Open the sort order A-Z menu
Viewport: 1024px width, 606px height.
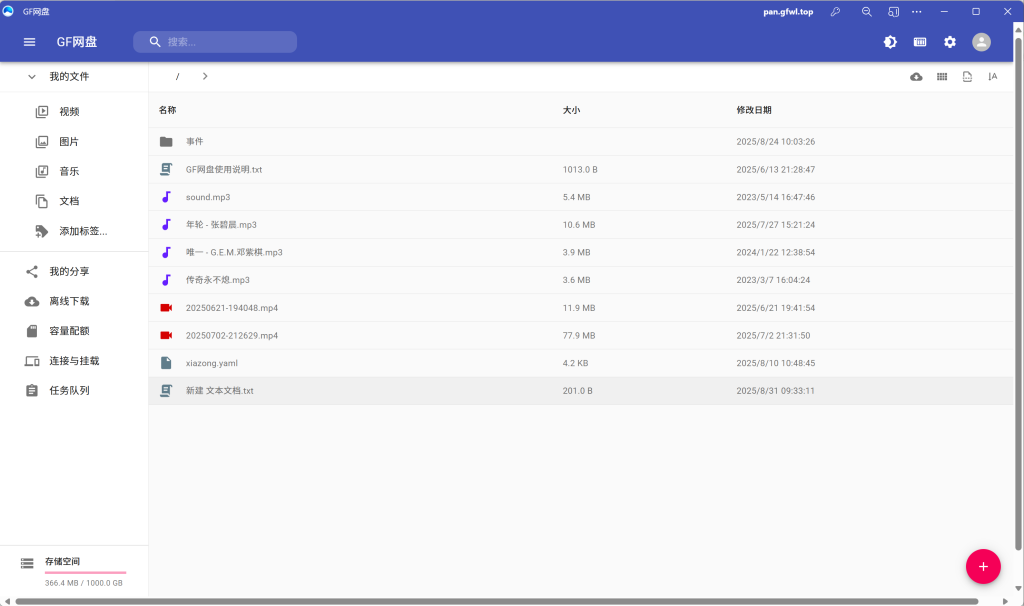click(x=992, y=77)
